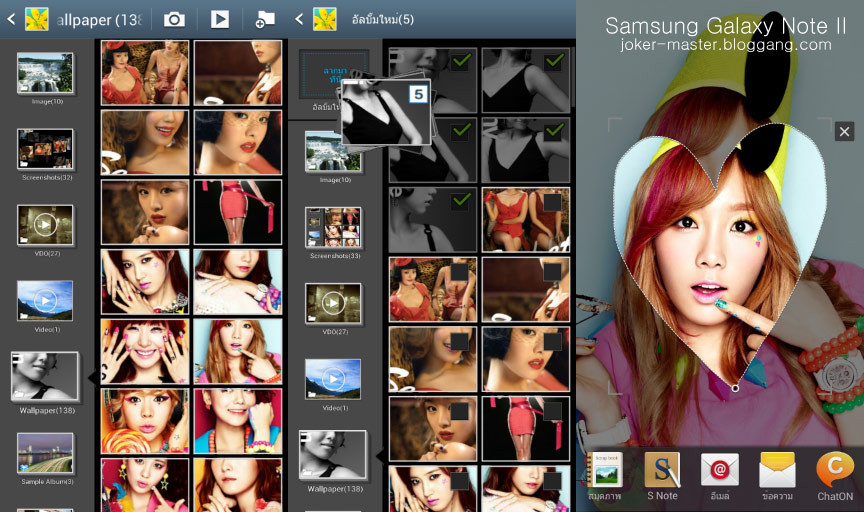Tap 'allpaper (138' album title
The width and height of the screenshot is (864, 512).
tap(100, 20)
